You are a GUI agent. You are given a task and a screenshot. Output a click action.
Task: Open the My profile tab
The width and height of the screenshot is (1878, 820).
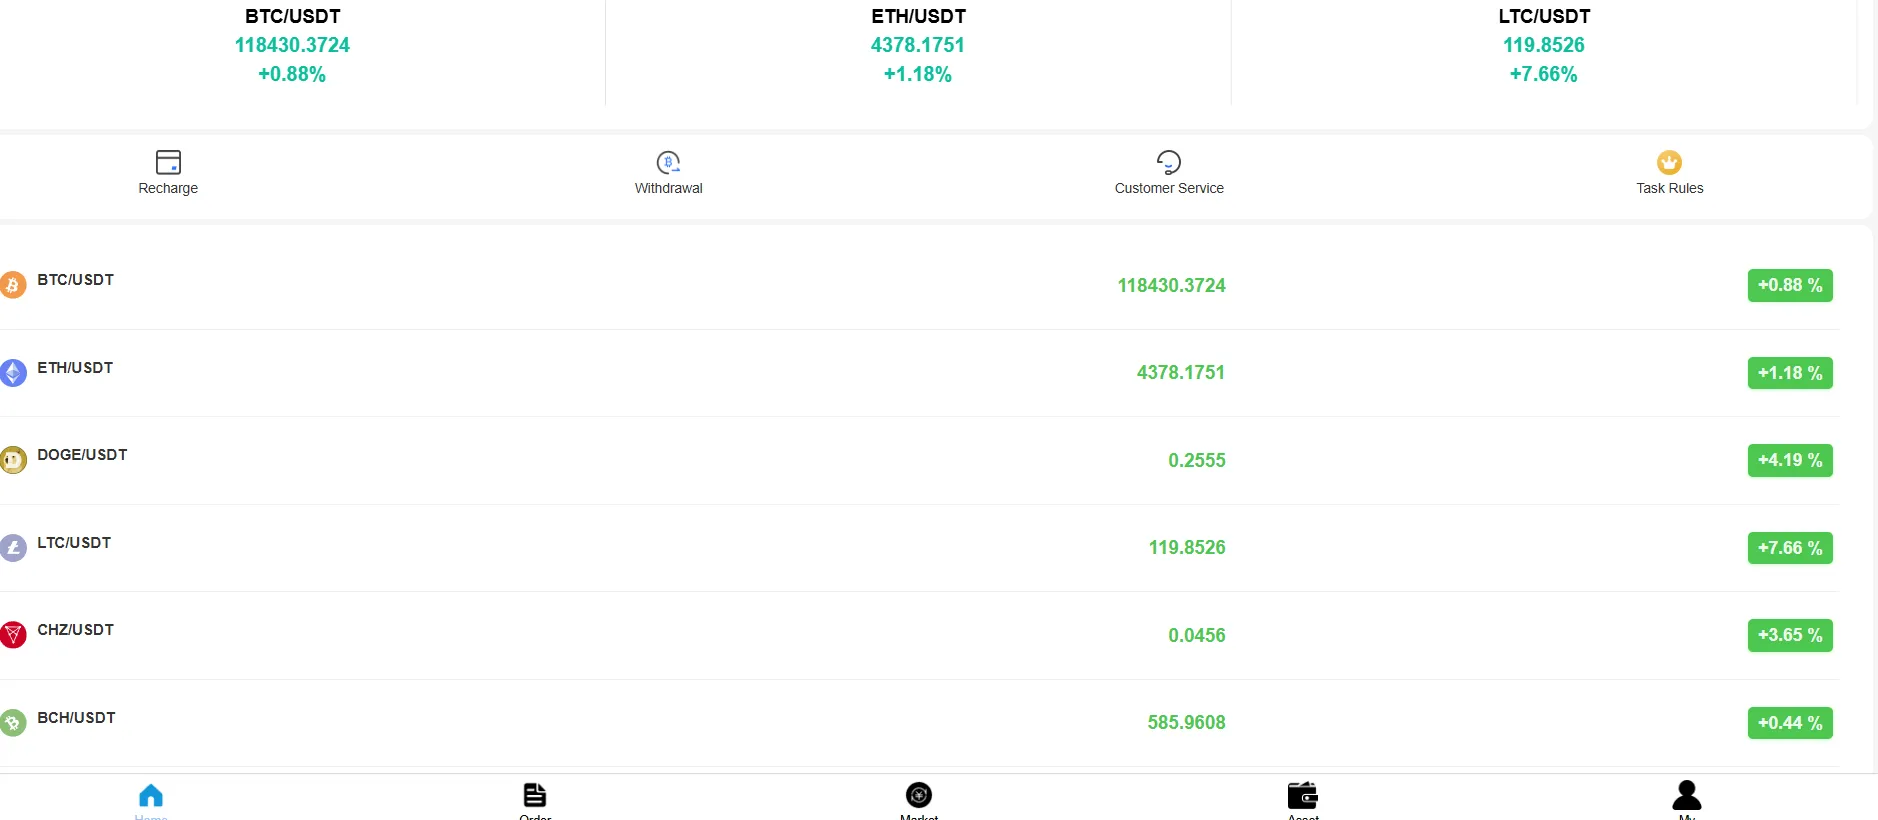[x=1687, y=797]
